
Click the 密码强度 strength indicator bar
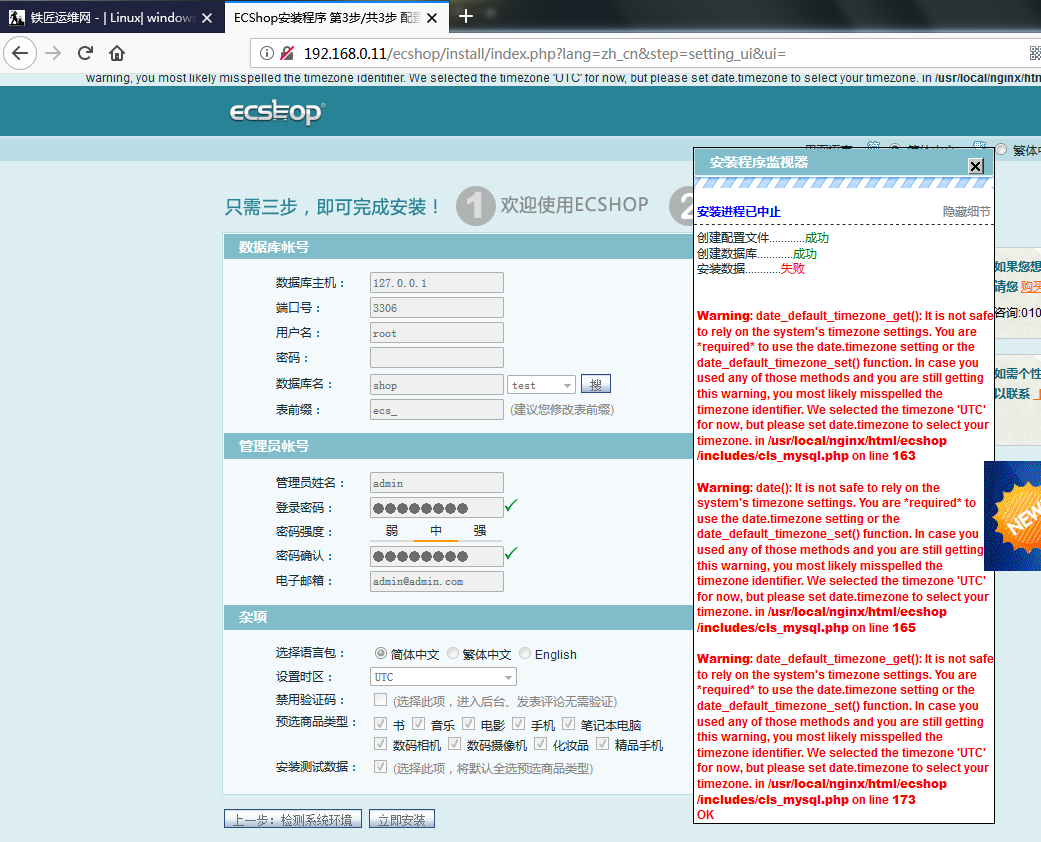pyautogui.click(x=436, y=532)
